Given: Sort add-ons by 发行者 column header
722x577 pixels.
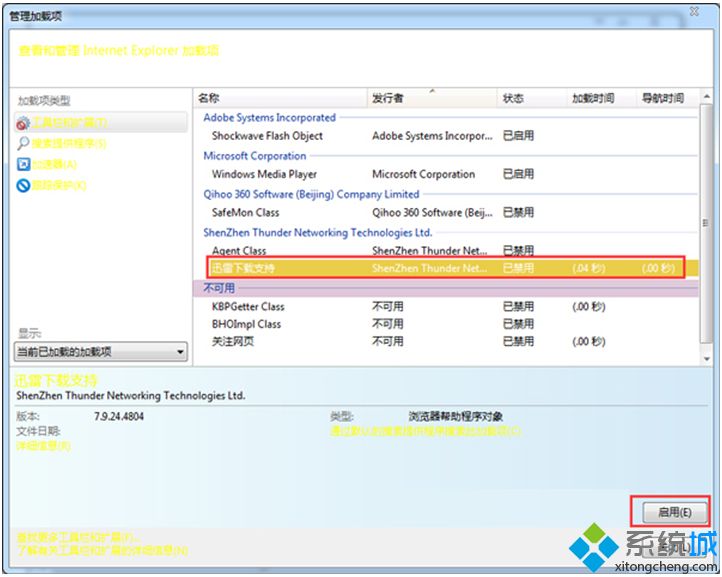Looking at the screenshot, I should tap(432, 98).
